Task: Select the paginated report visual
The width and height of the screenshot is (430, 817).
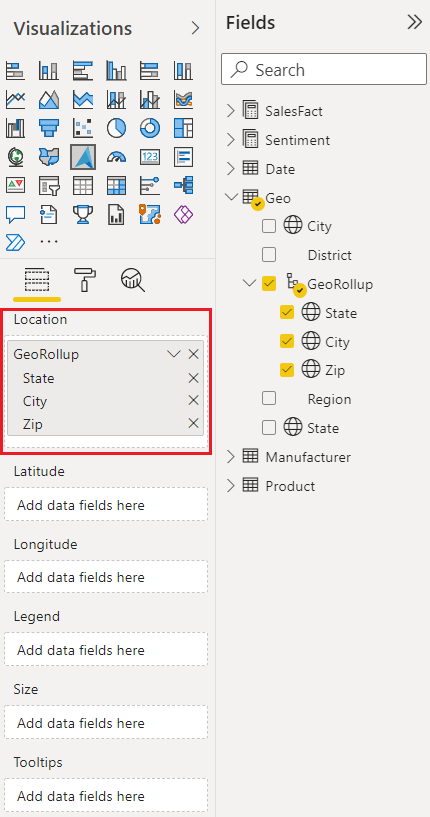Action: pyautogui.click(x=116, y=214)
